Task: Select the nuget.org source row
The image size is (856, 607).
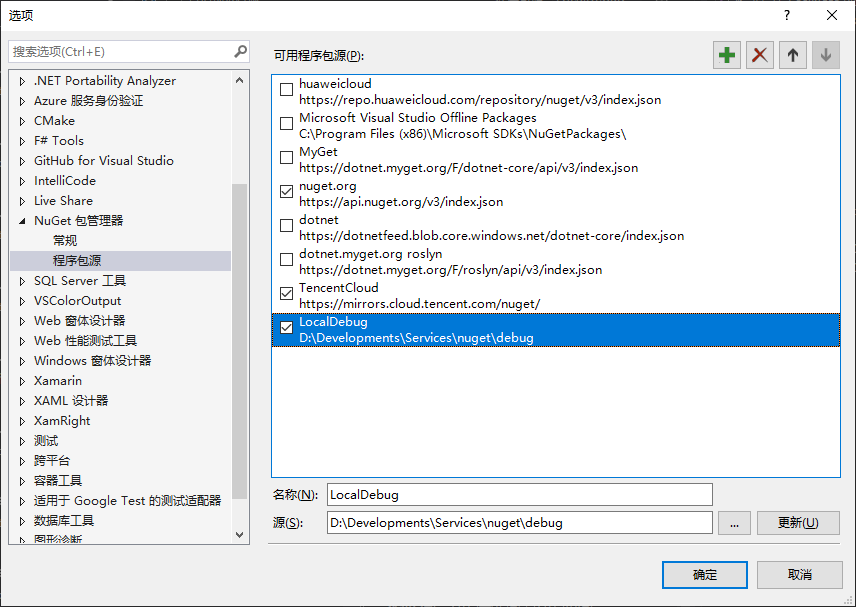Action: (556, 194)
